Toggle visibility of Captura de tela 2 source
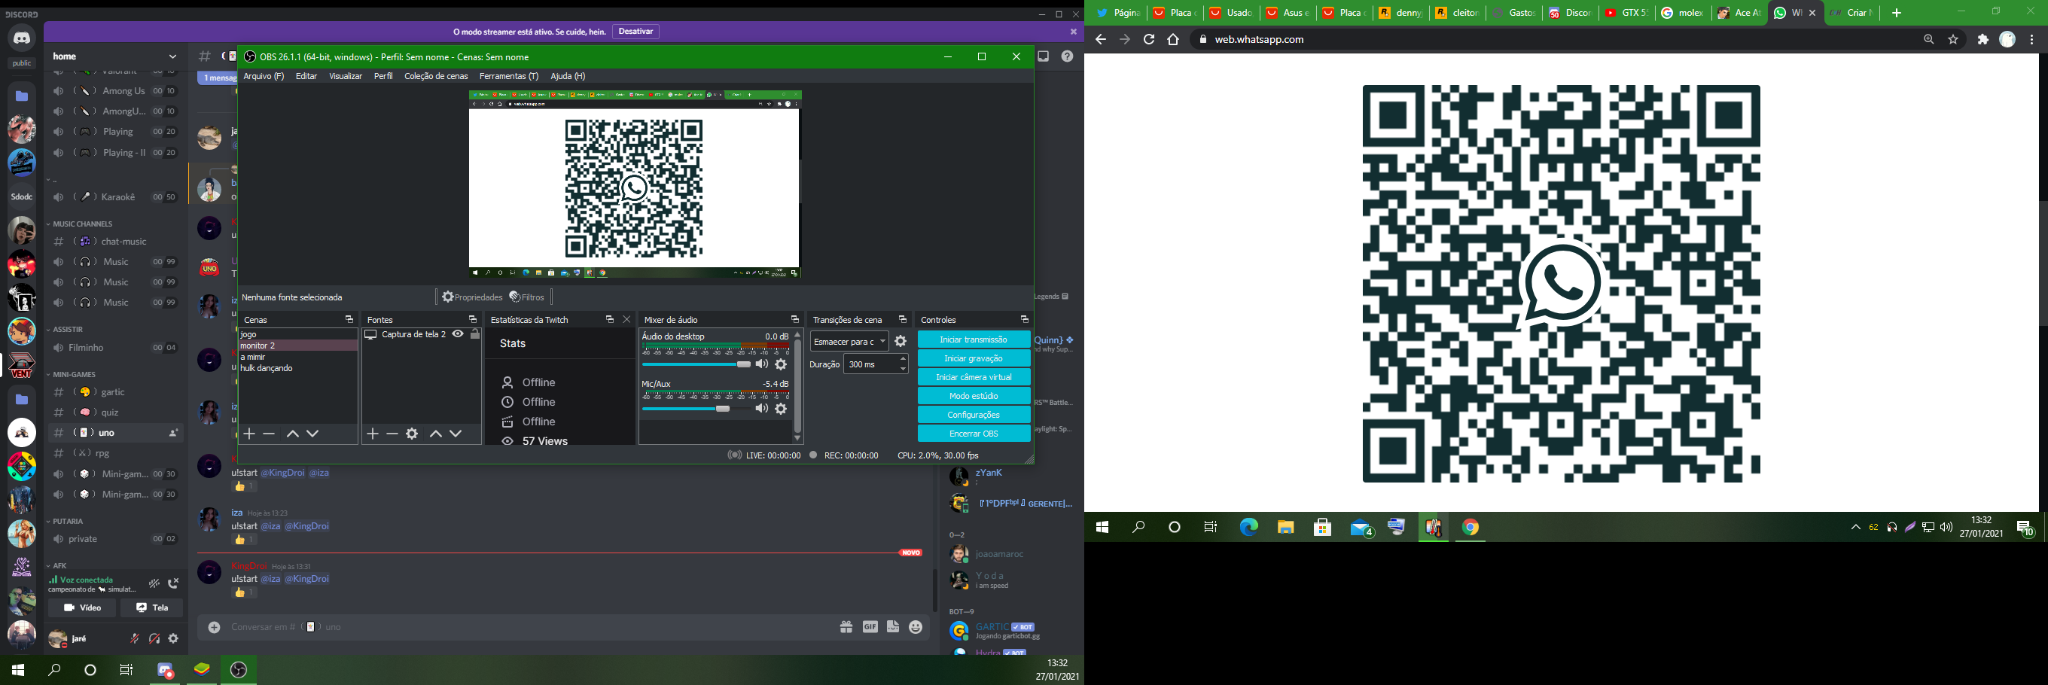This screenshot has height=685, width=2048. coord(458,334)
